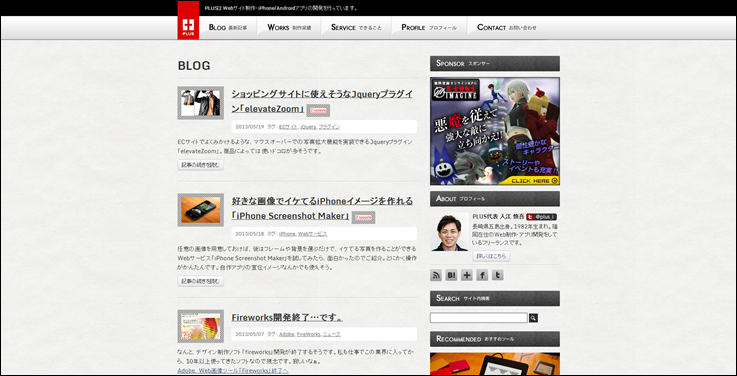Image resolution: width=737 pixels, height=376 pixels.
Task: Click 記事の続きを読む under elevateZoom post
Action: [x=201, y=165]
